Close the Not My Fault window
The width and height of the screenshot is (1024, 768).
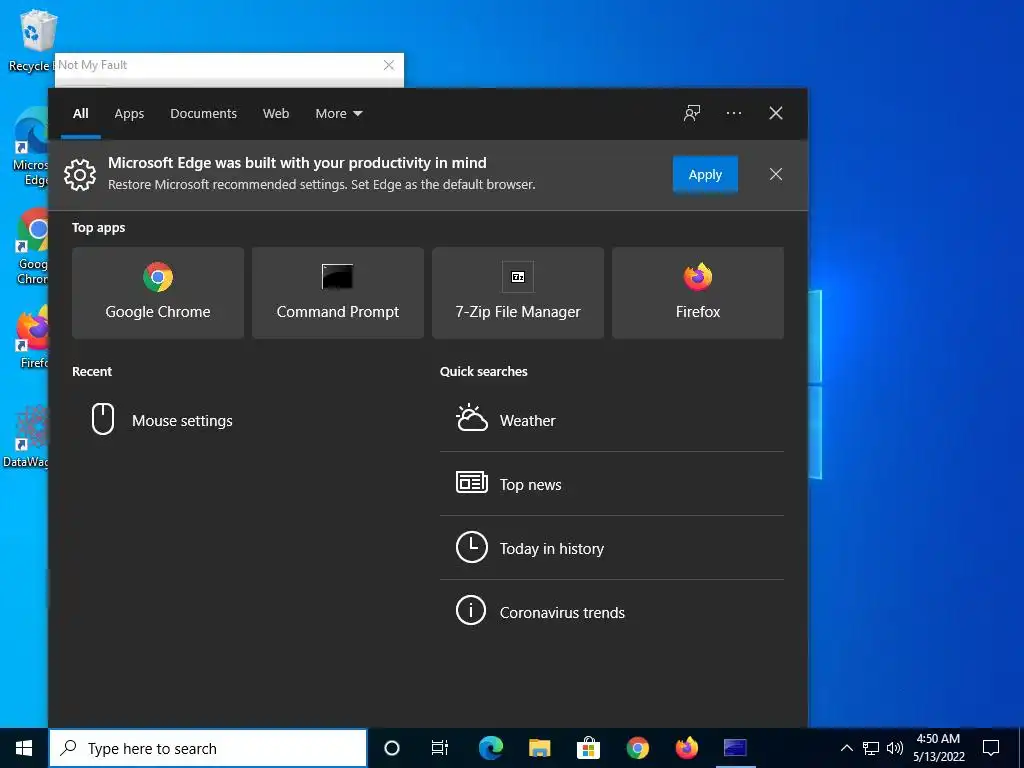[x=389, y=65]
